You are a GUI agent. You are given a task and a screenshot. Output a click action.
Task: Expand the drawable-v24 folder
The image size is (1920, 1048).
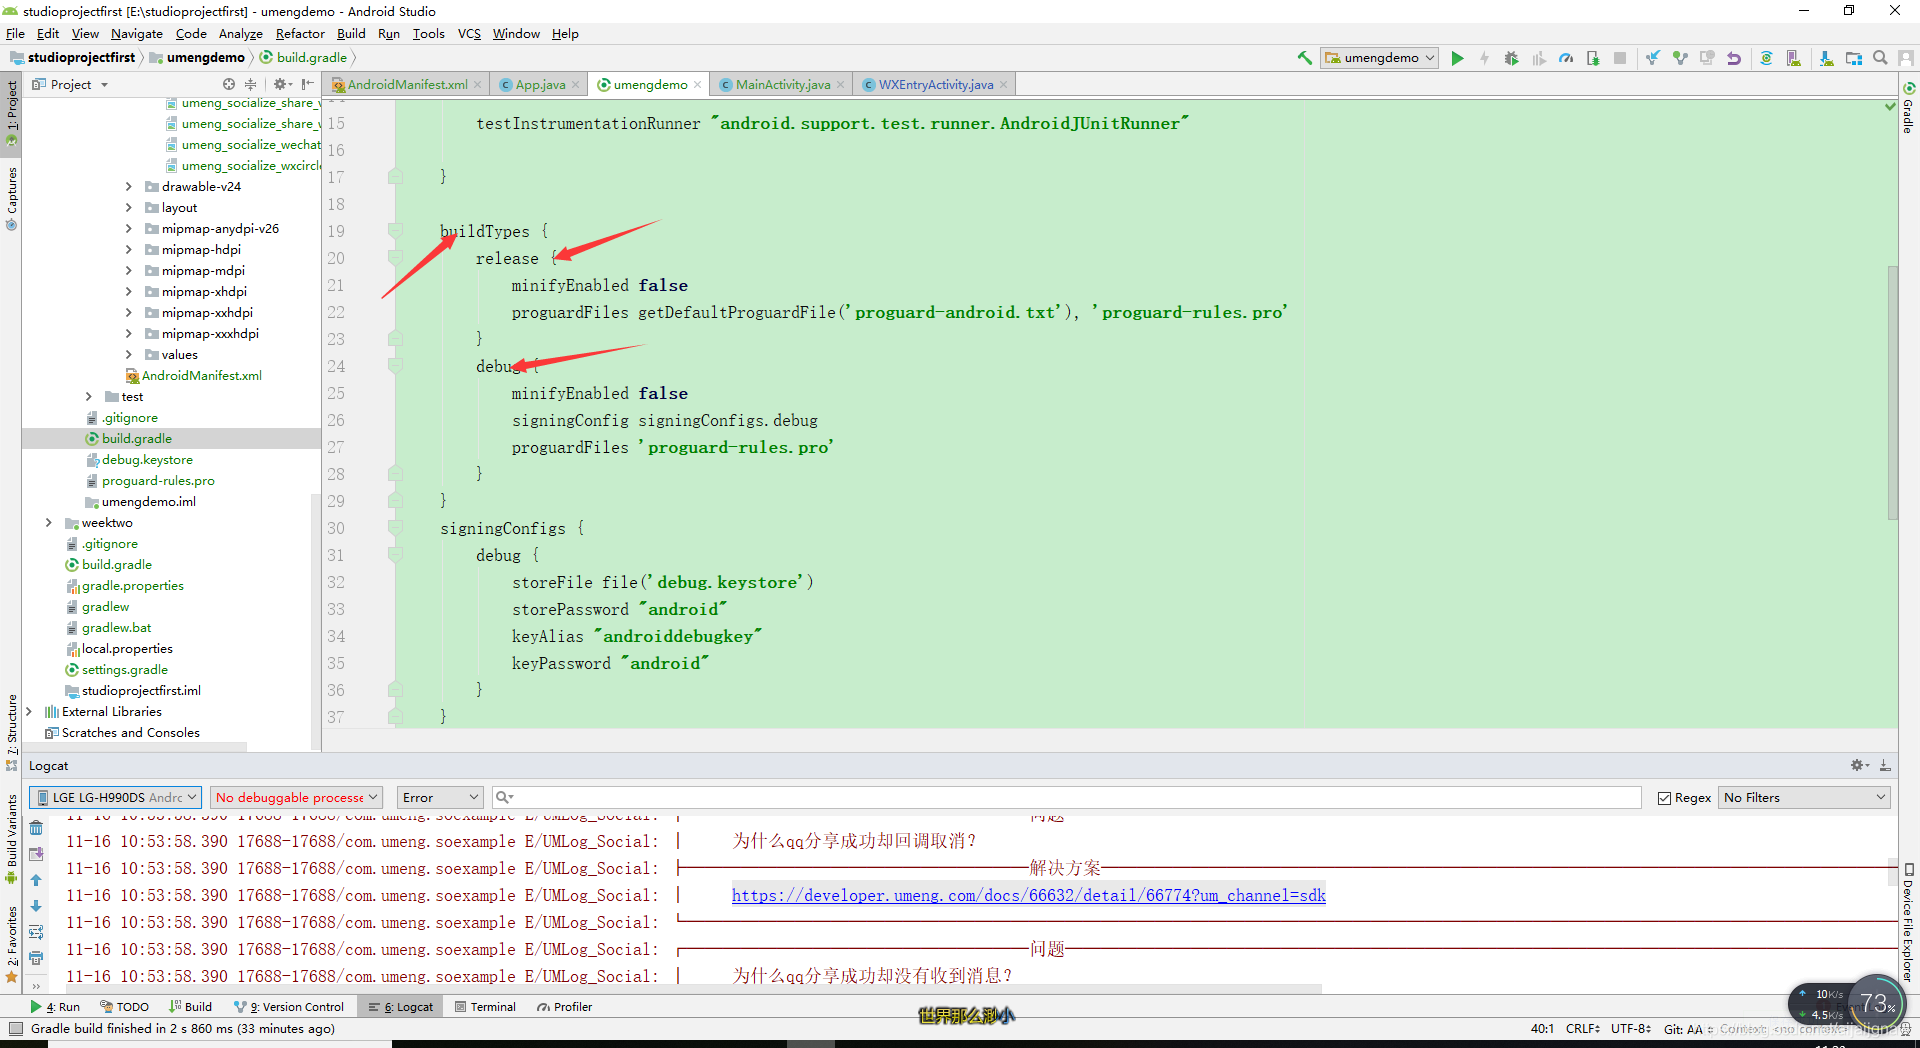click(x=129, y=187)
